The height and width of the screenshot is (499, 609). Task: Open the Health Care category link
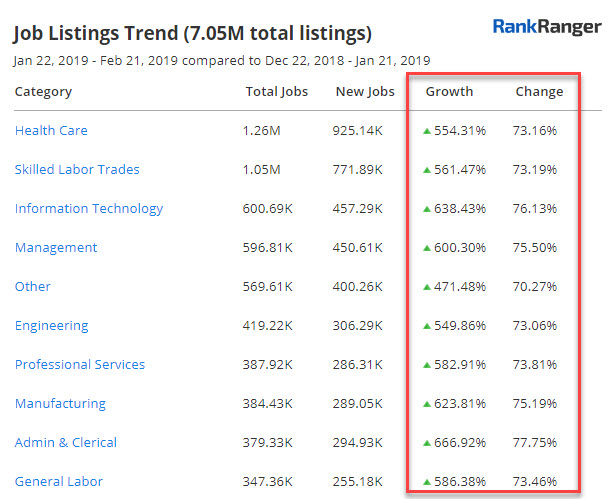click(x=51, y=131)
